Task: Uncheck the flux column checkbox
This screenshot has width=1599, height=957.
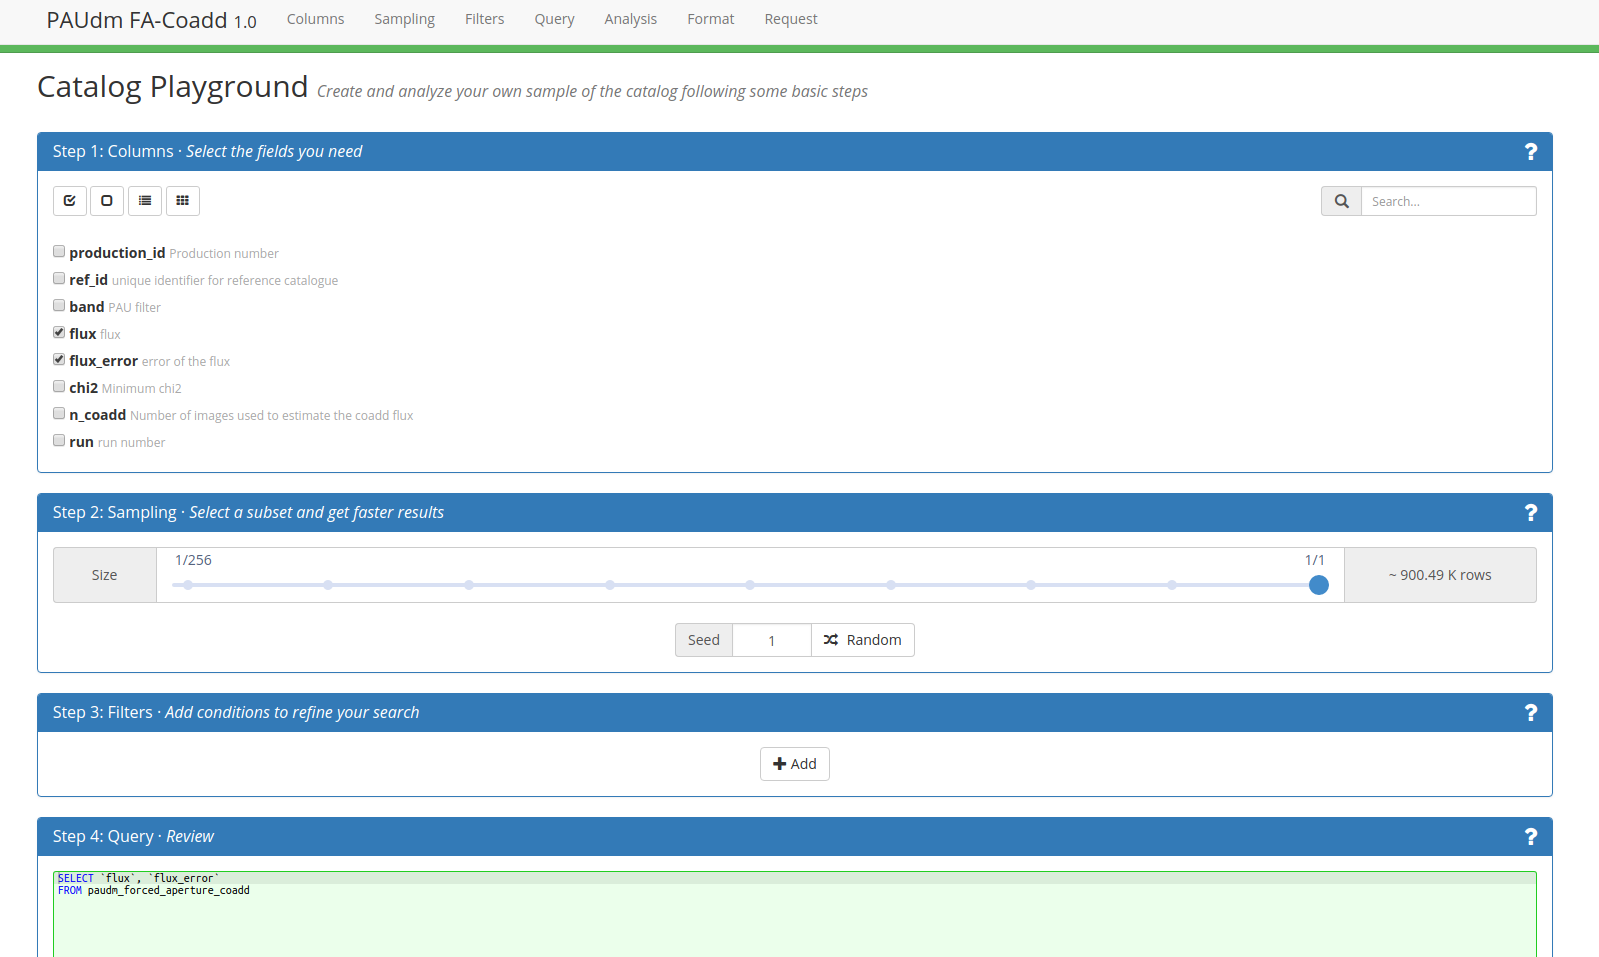Action: tap(59, 333)
